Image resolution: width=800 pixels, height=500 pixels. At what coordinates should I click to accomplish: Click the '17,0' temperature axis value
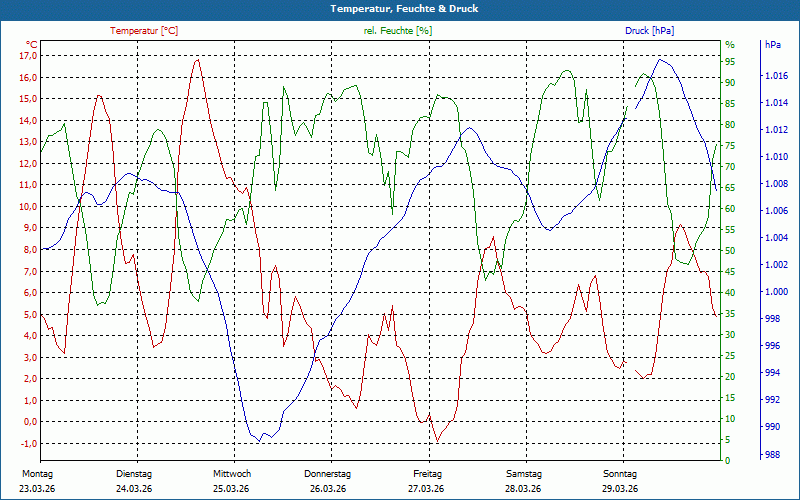[x=28, y=56]
